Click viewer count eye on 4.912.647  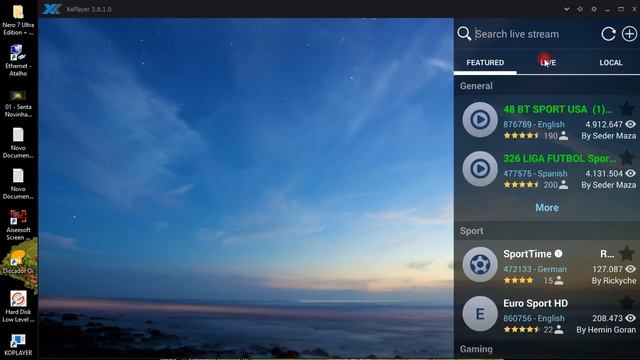click(x=631, y=124)
